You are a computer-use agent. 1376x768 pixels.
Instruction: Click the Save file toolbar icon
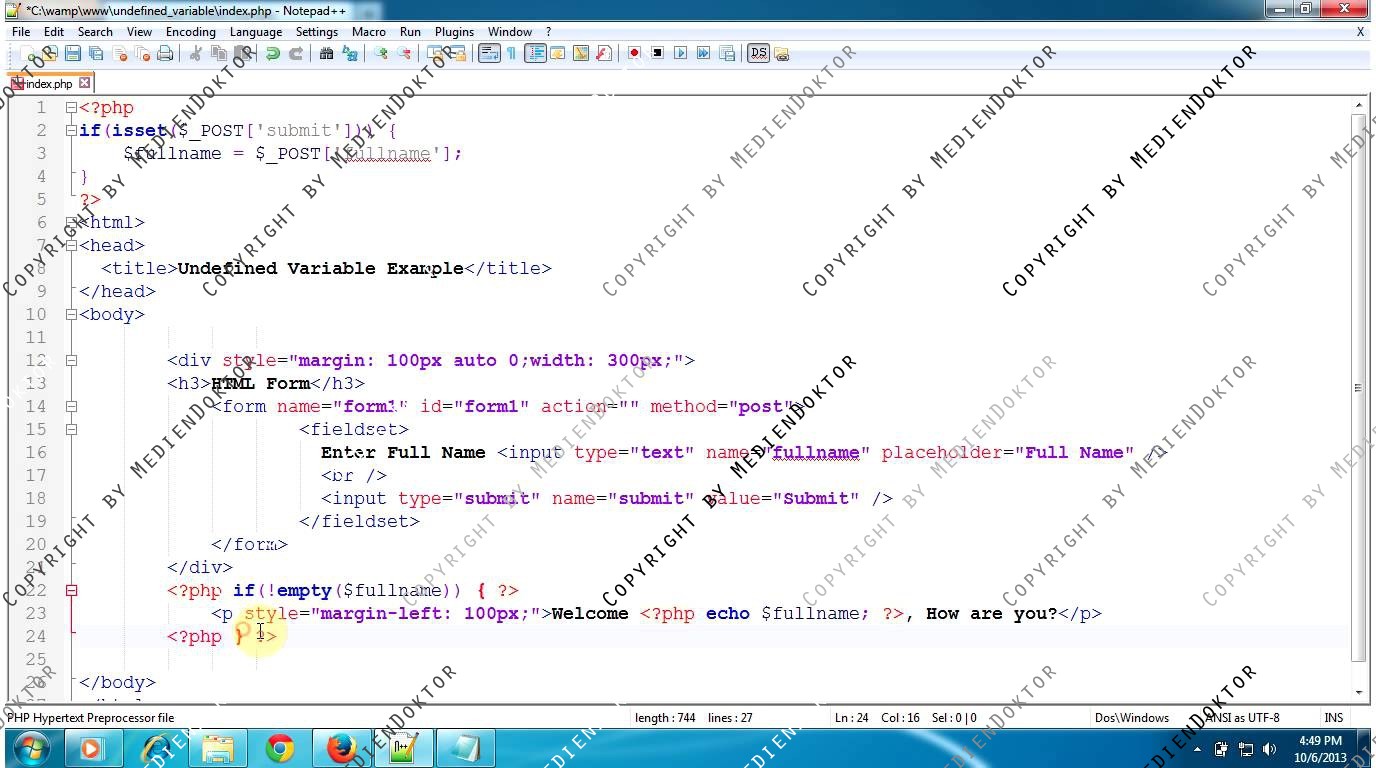click(73, 54)
